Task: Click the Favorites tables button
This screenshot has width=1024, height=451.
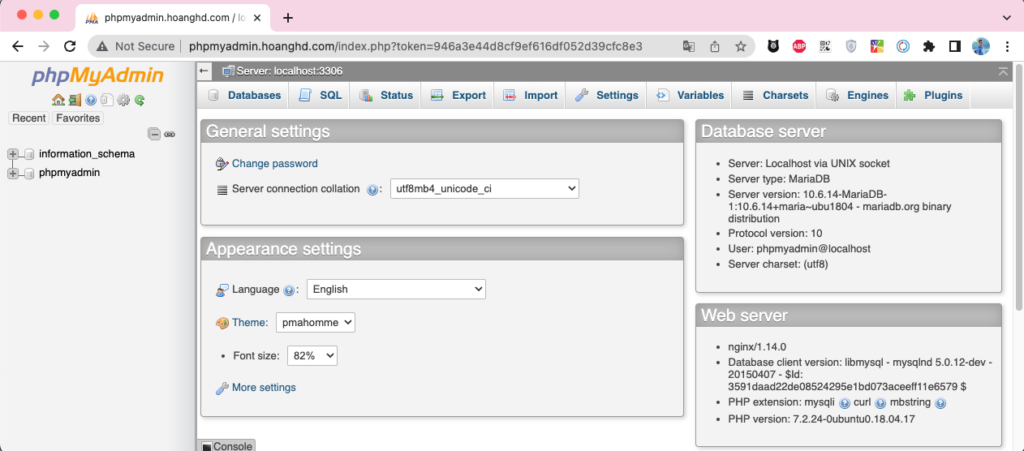Action: [x=78, y=118]
